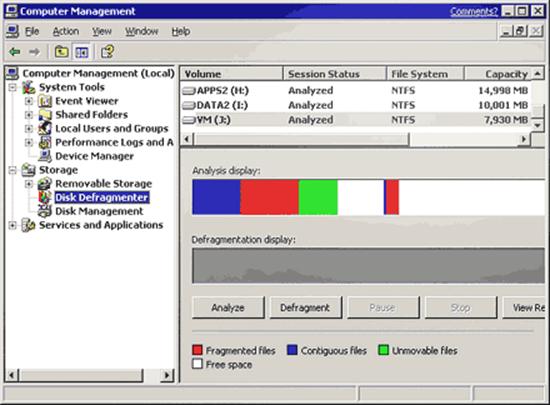Open the Action menu
The image size is (550, 405).
pos(66,32)
